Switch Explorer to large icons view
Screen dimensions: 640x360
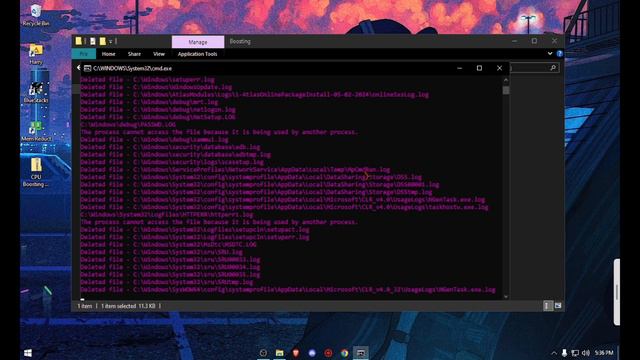click(x=558, y=306)
